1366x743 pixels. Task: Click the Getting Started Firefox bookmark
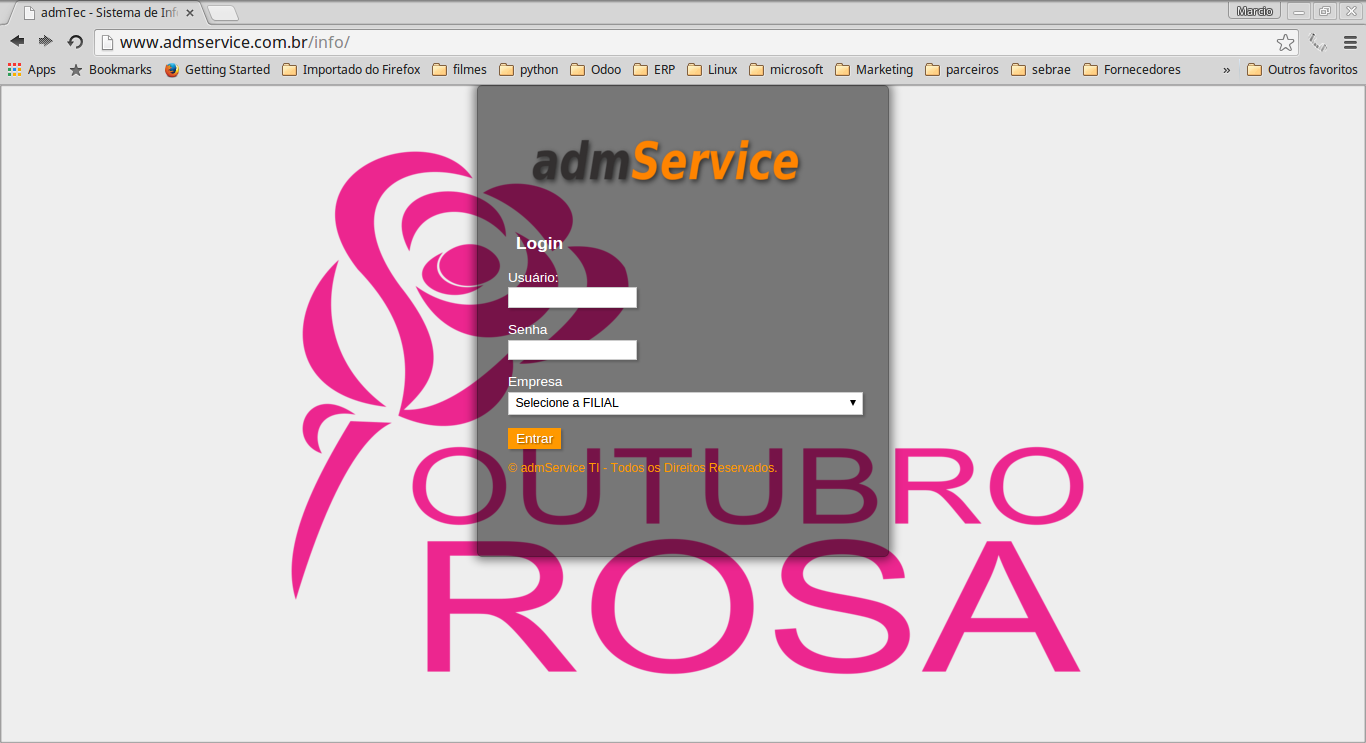click(x=217, y=70)
